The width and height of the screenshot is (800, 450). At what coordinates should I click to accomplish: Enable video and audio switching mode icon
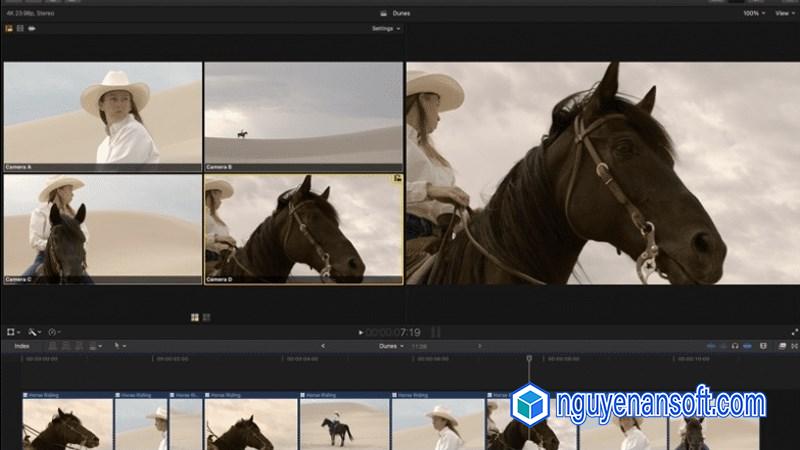point(9,29)
